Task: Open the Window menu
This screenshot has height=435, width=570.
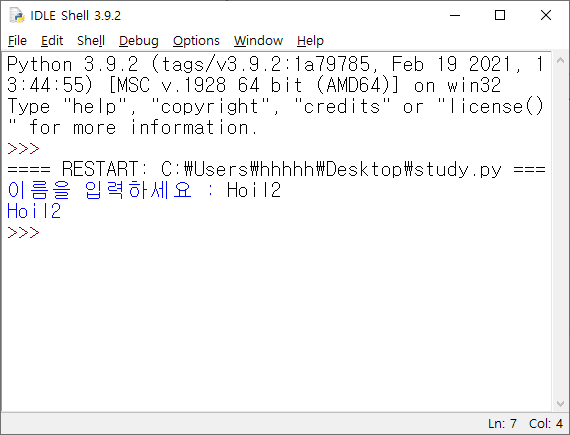Action: point(258,40)
